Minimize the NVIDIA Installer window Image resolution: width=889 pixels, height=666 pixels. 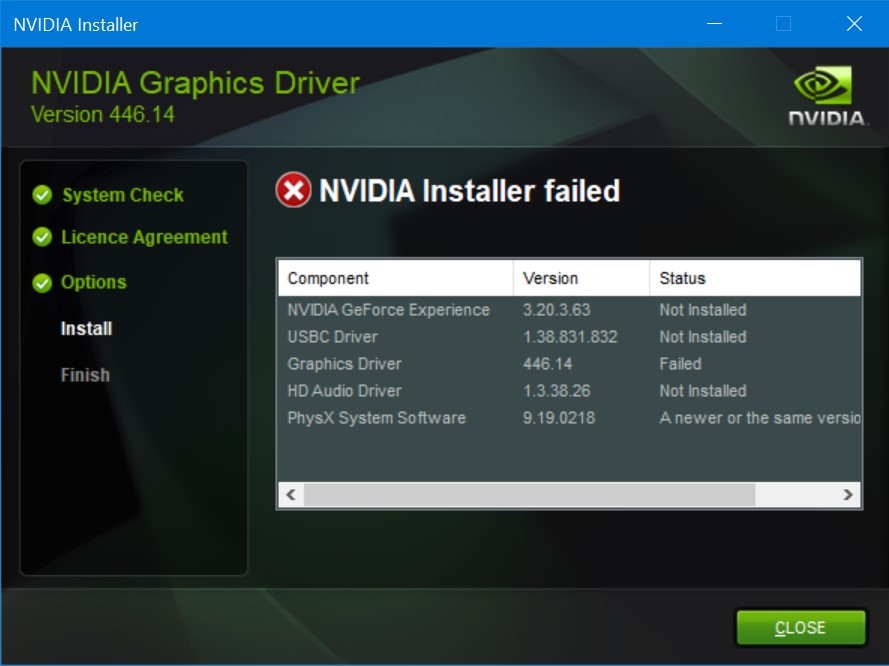714,24
